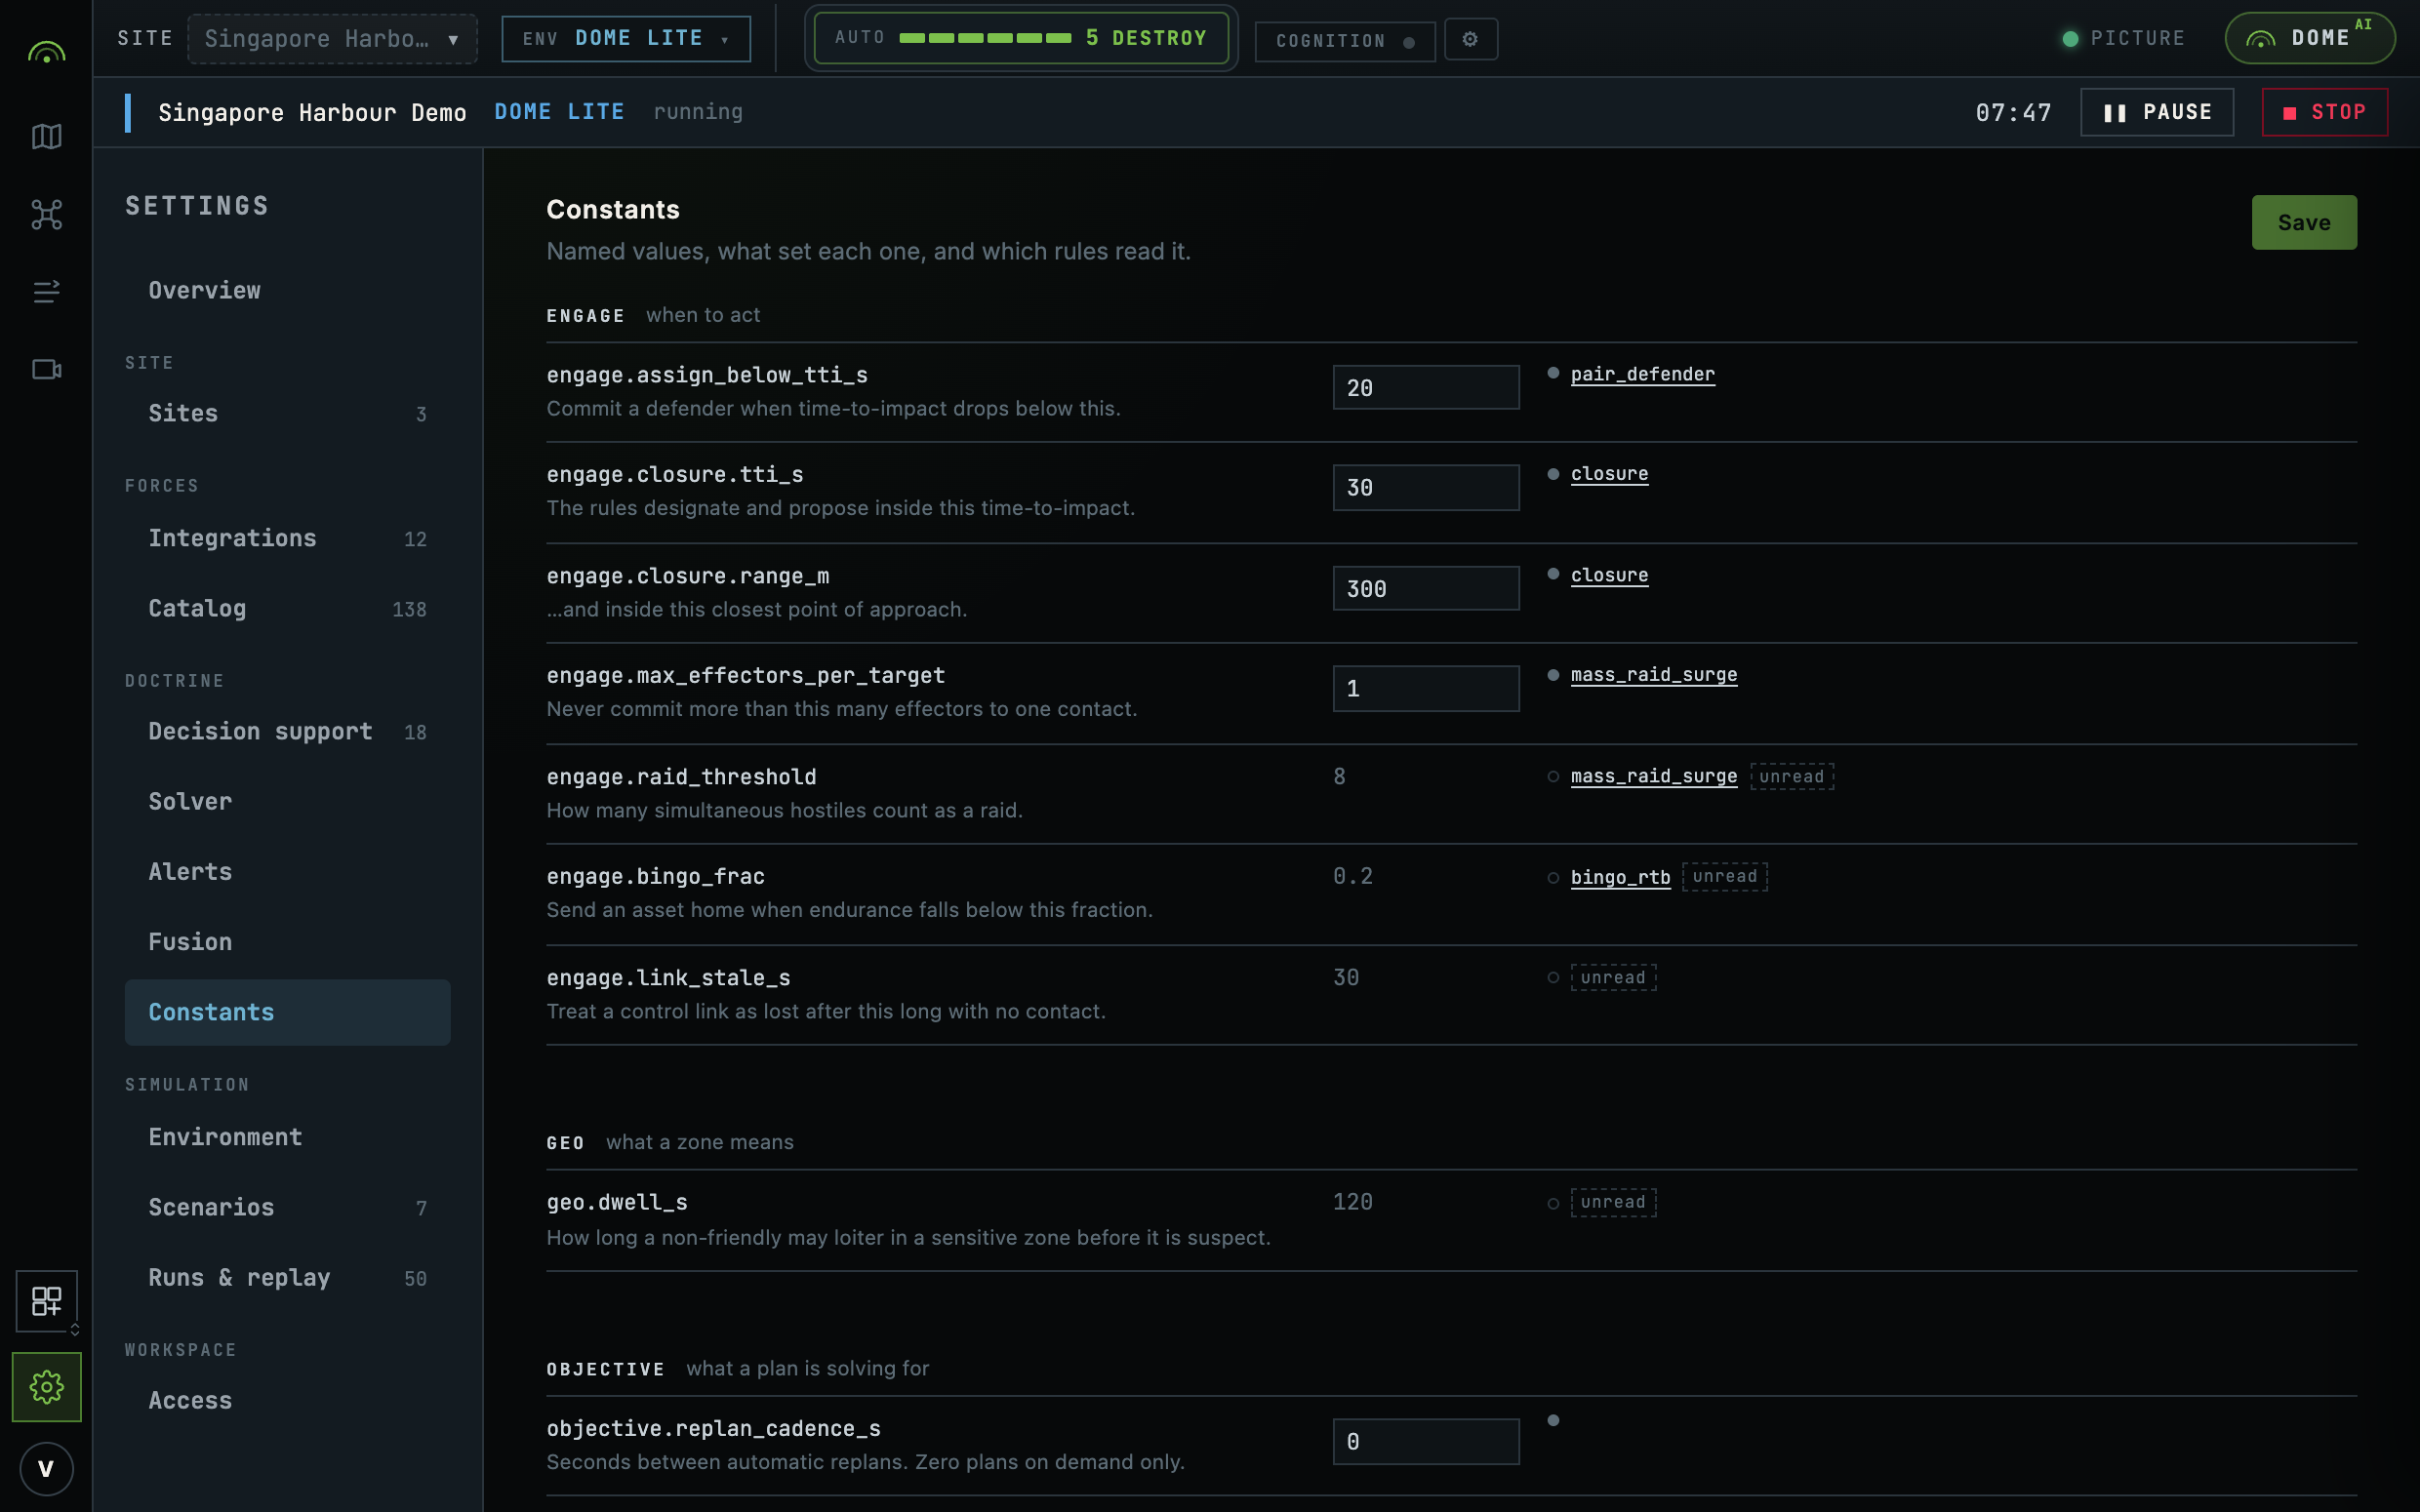Open the pair_defender rule link

point(1642,374)
